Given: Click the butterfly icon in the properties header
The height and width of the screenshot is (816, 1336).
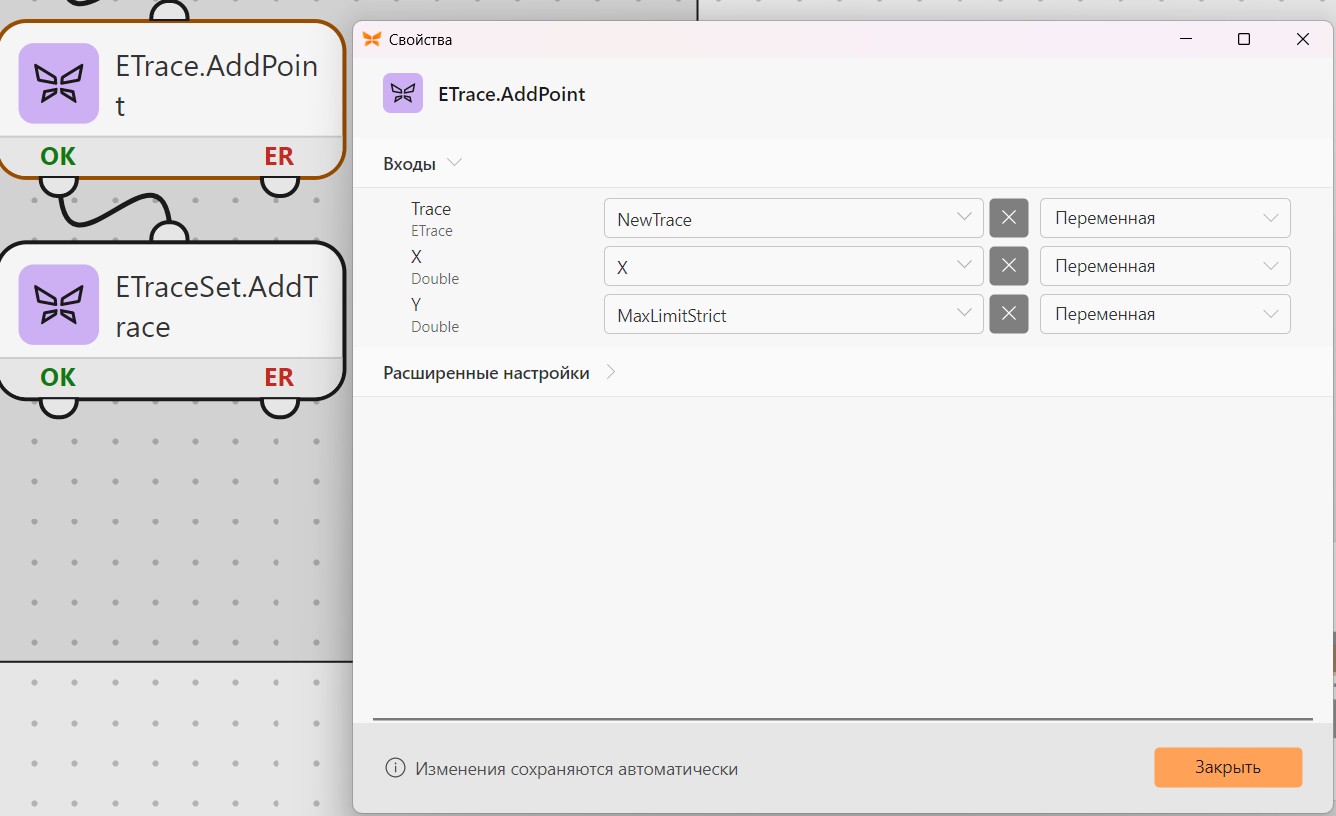Looking at the screenshot, I should click(403, 93).
